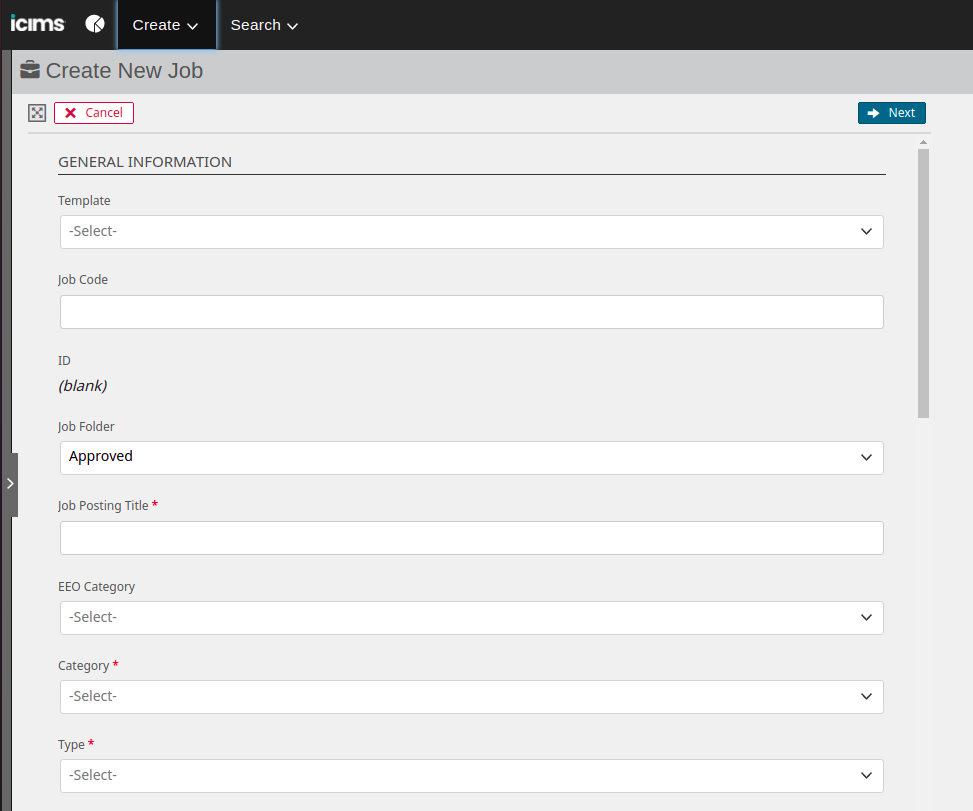Open the Job Folder dropdown showing Approved
This screenshot has height=811, width=973.
pyautogui.click(x=472, y=458)
